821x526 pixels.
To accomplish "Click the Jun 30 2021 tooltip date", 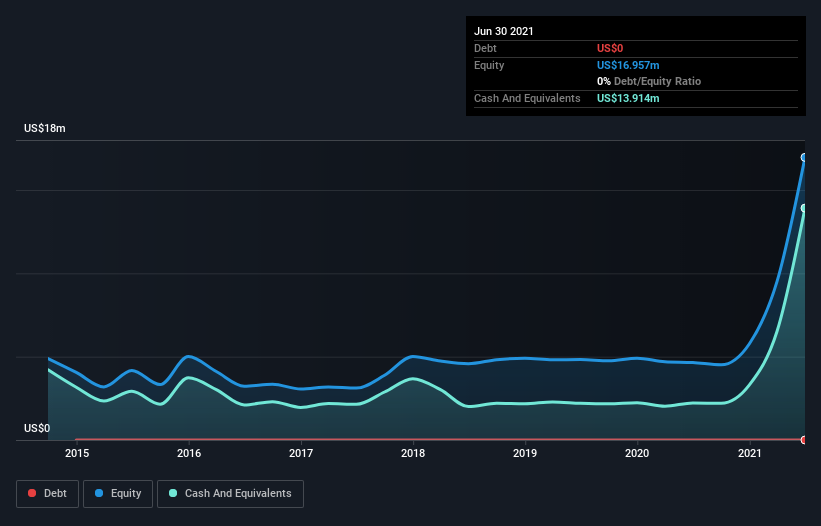I will pos(504,31).
